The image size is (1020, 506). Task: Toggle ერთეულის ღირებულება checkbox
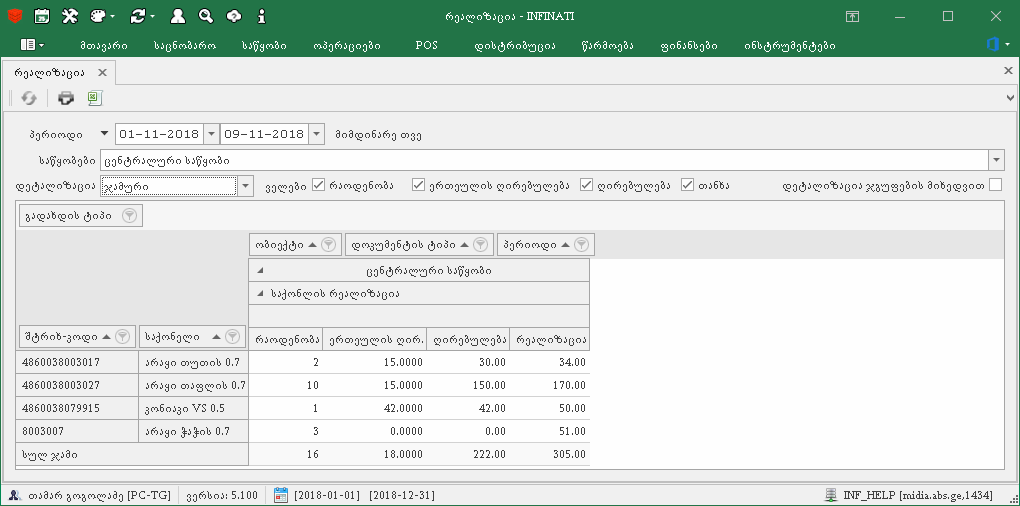point(418,185)
